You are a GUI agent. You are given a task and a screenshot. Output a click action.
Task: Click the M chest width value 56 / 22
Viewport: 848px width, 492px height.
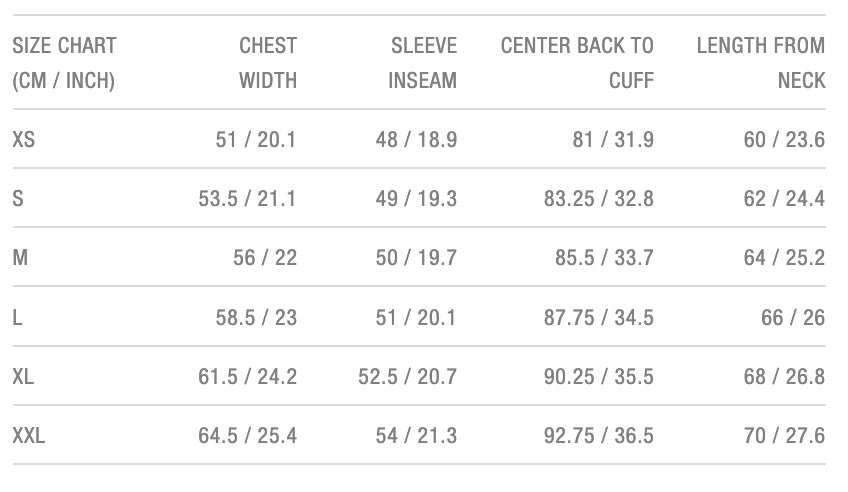point(265,258)
